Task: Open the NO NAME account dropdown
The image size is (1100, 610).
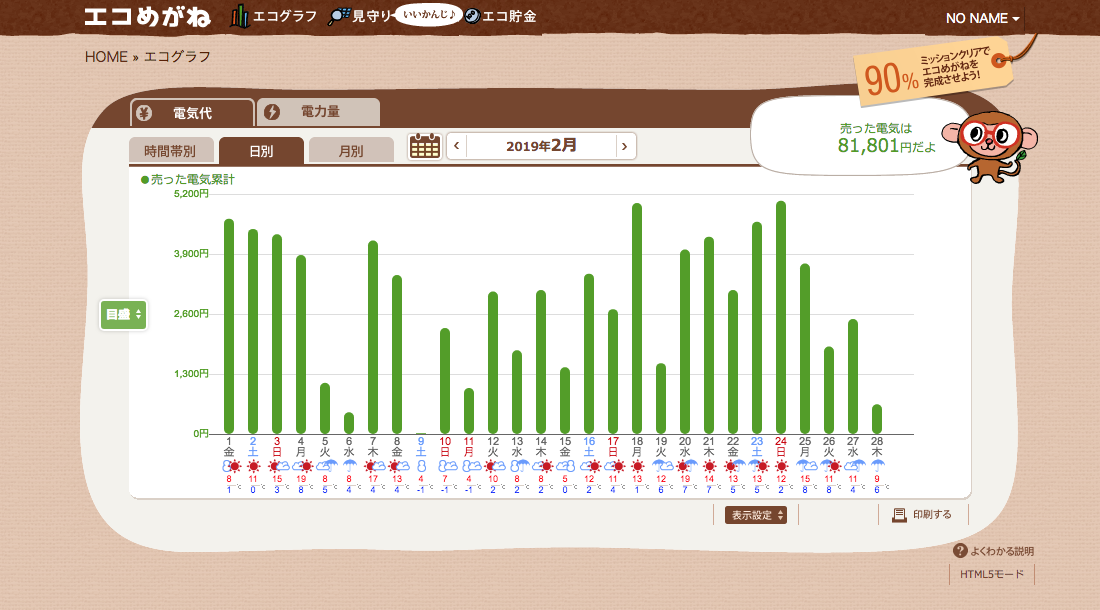Action: 982,18
